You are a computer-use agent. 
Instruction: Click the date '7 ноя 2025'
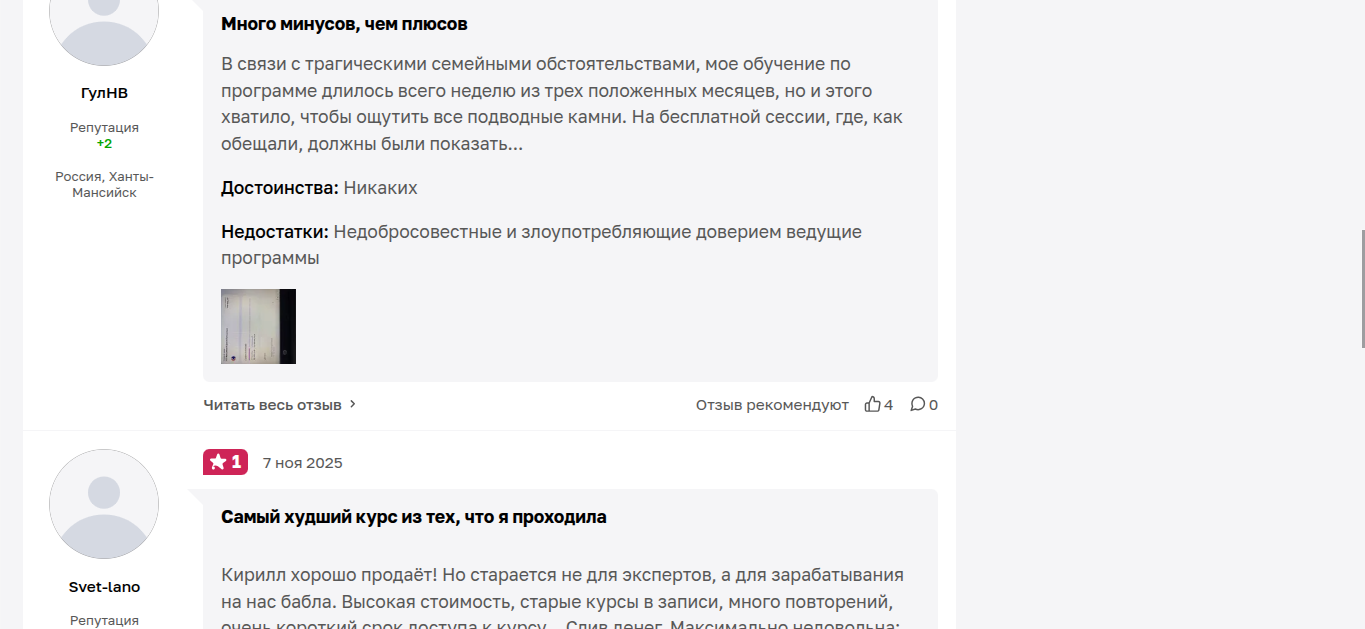(x=302, y=463)
